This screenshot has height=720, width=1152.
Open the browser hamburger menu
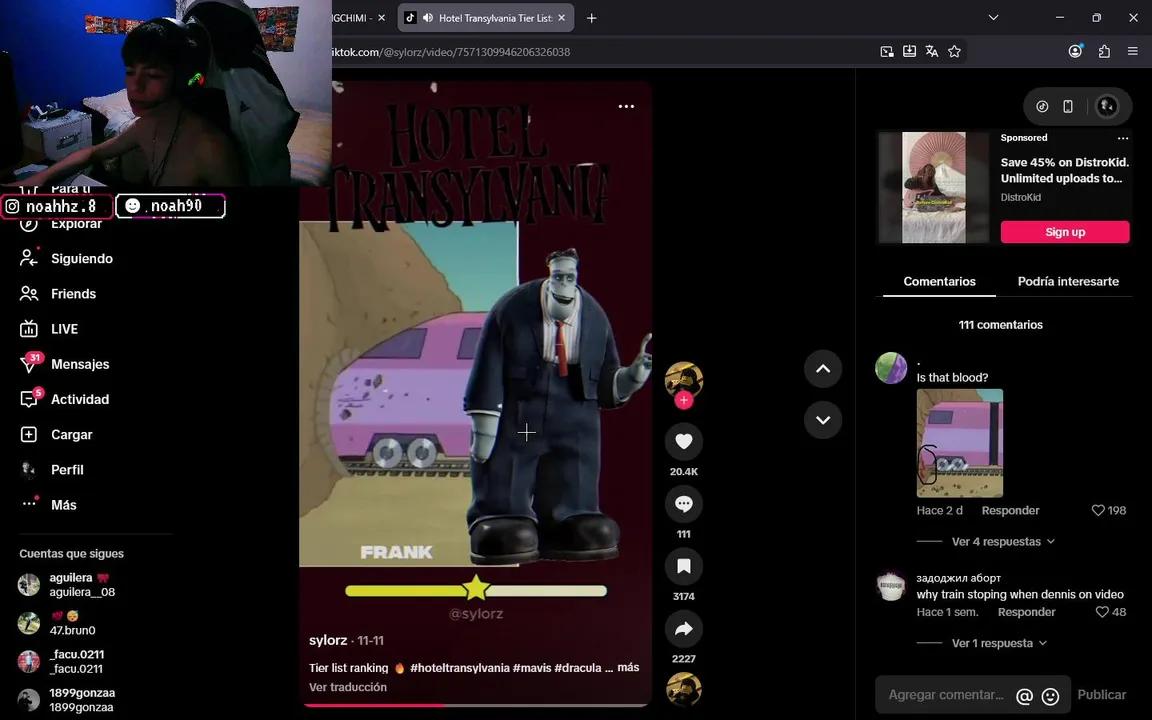(x=1132, y=51)
